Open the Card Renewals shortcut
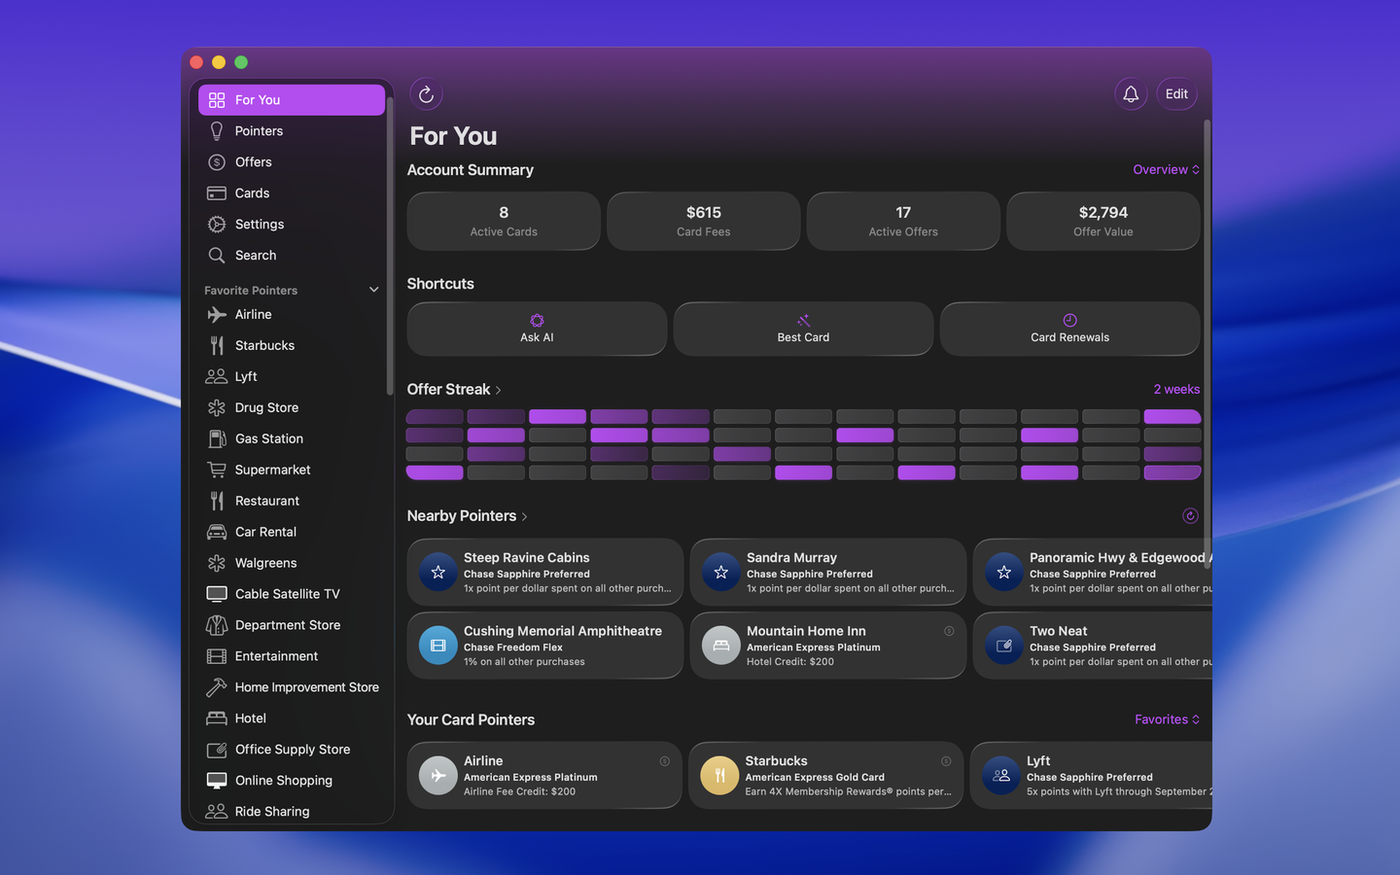Viewport: 1400px width, 875px height. (1069, 329)
